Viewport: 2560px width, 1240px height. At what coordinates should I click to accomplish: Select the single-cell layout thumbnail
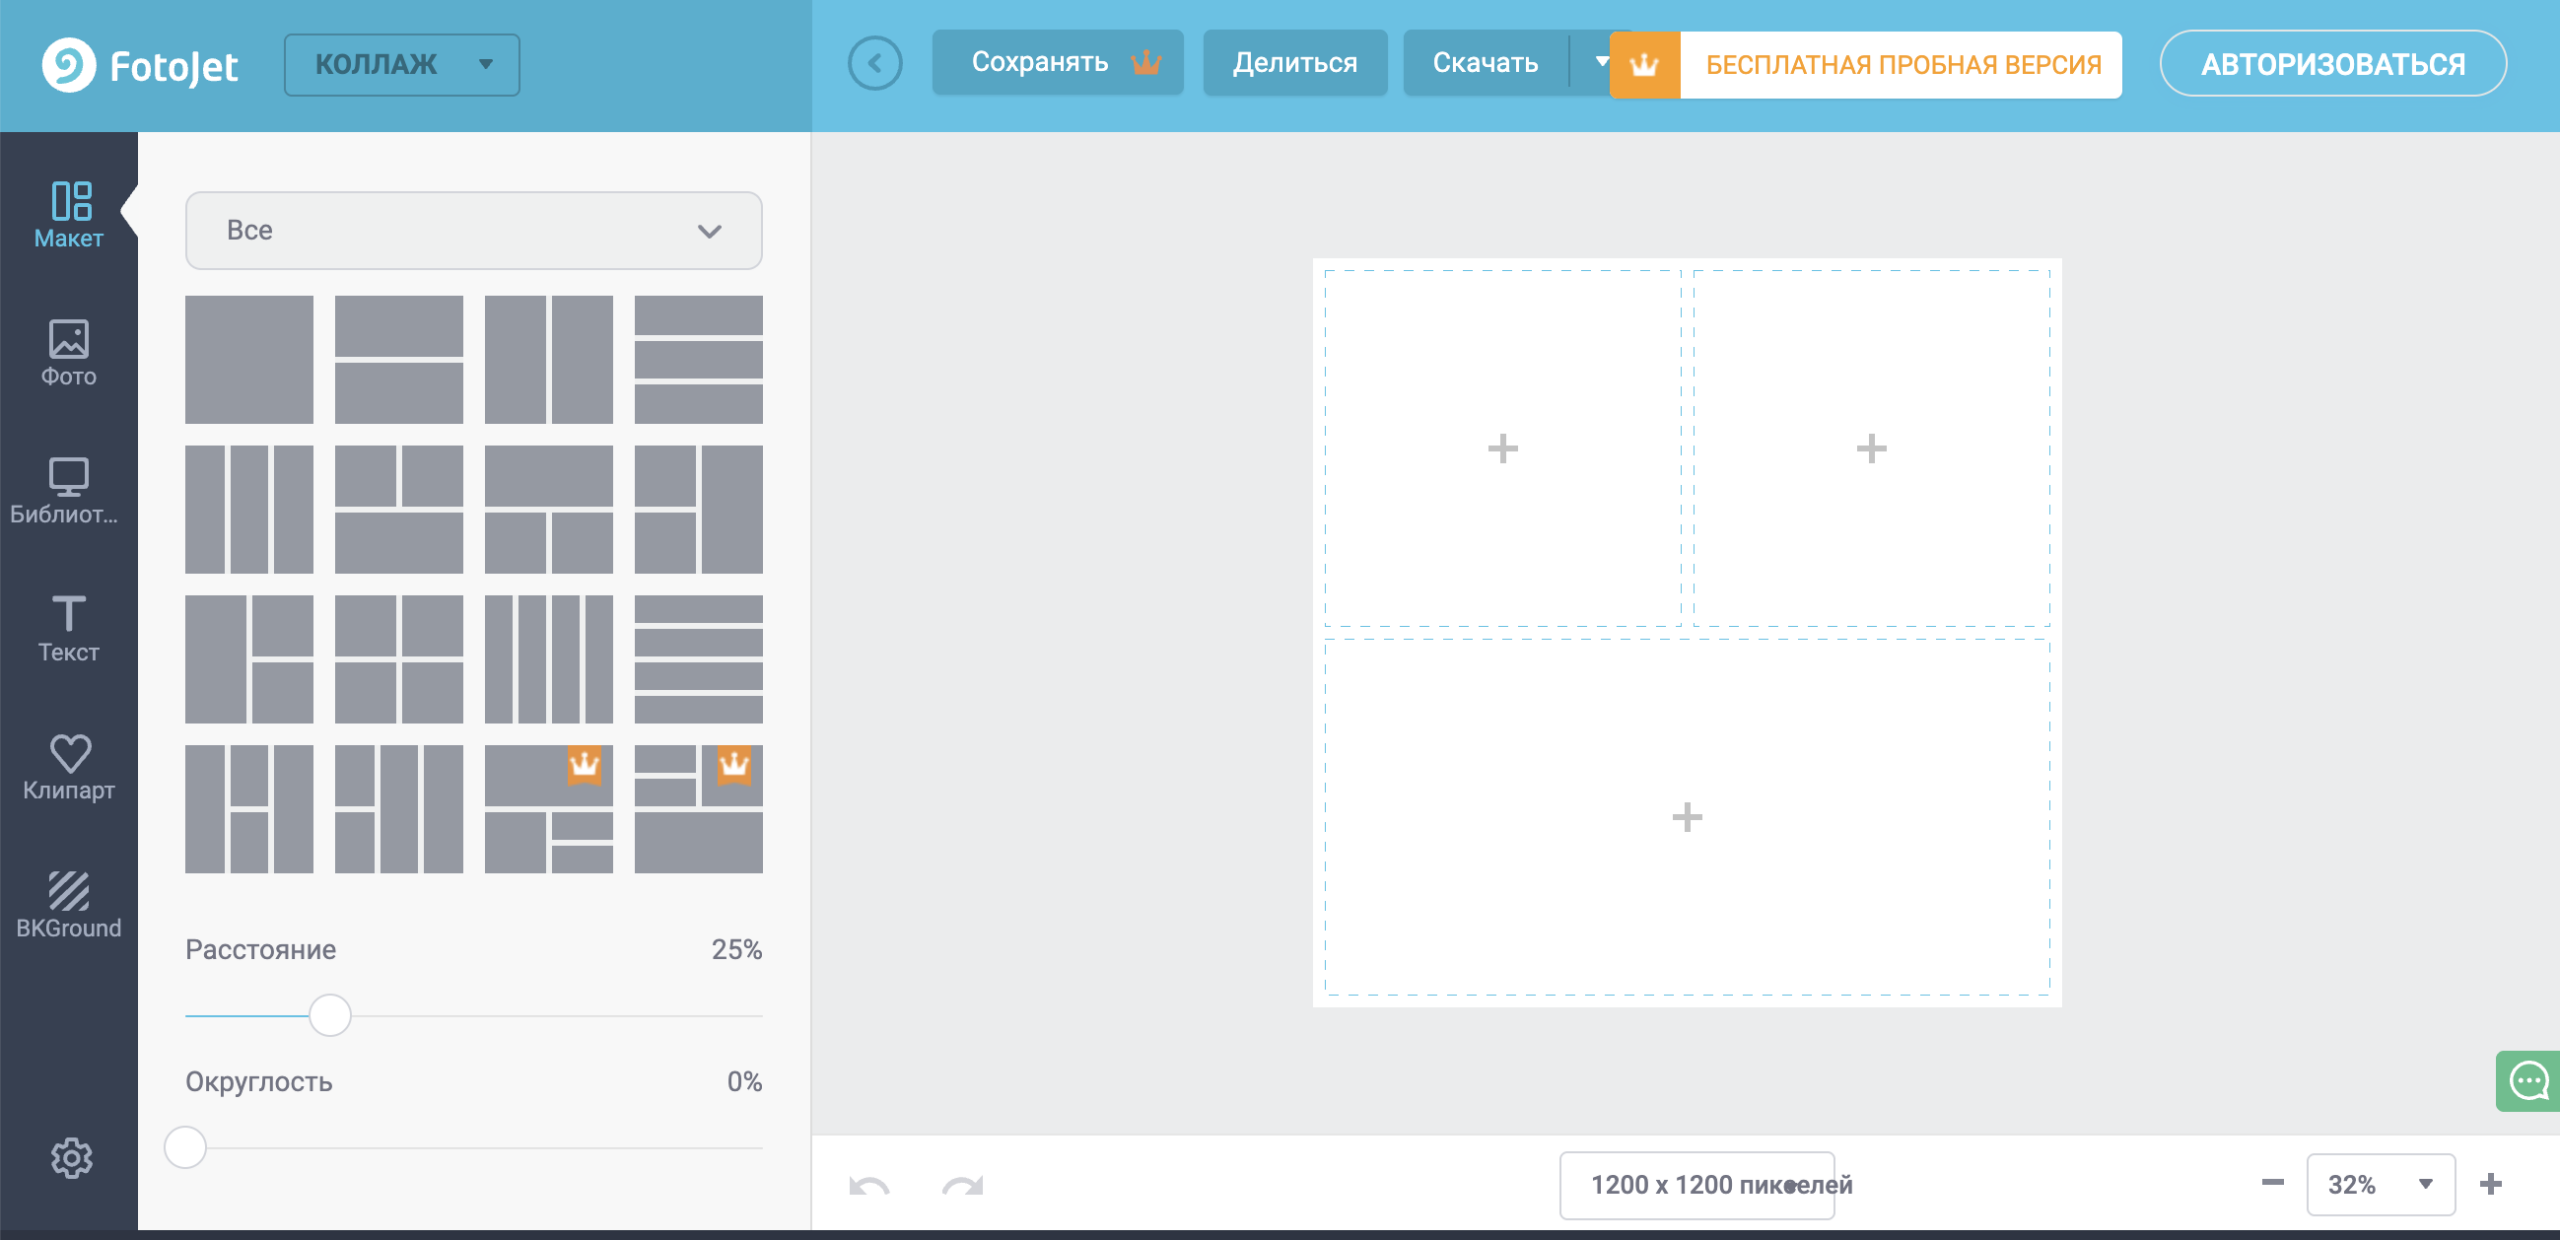tap(249, 359)
